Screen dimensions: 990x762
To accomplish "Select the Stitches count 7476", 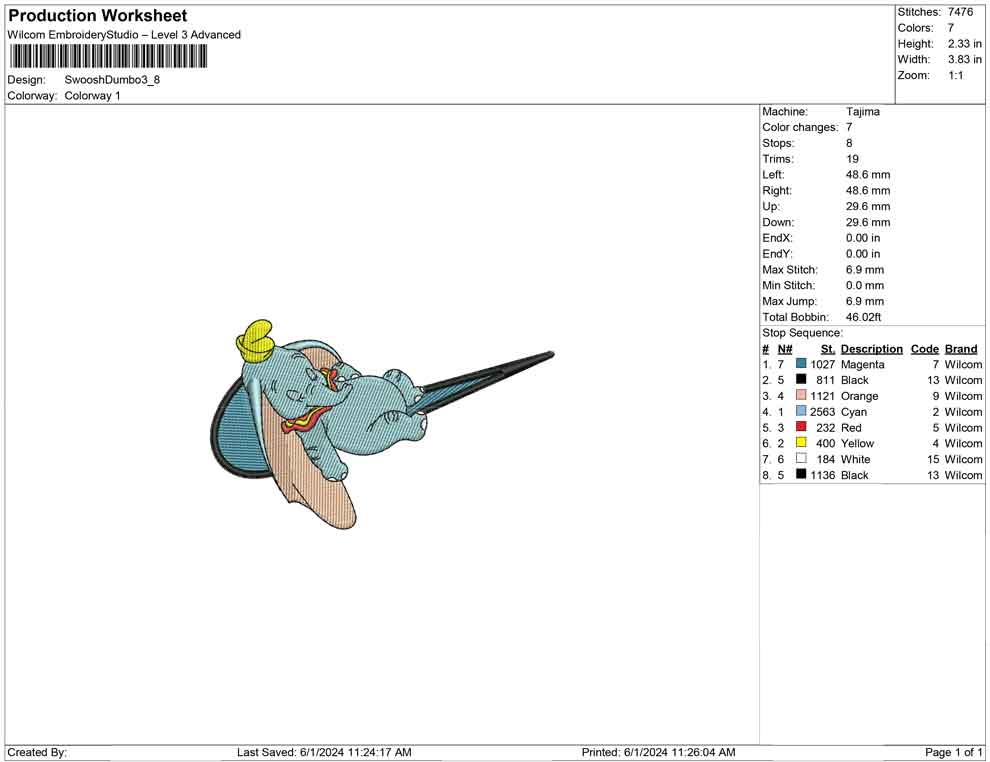I will [960, 12].
